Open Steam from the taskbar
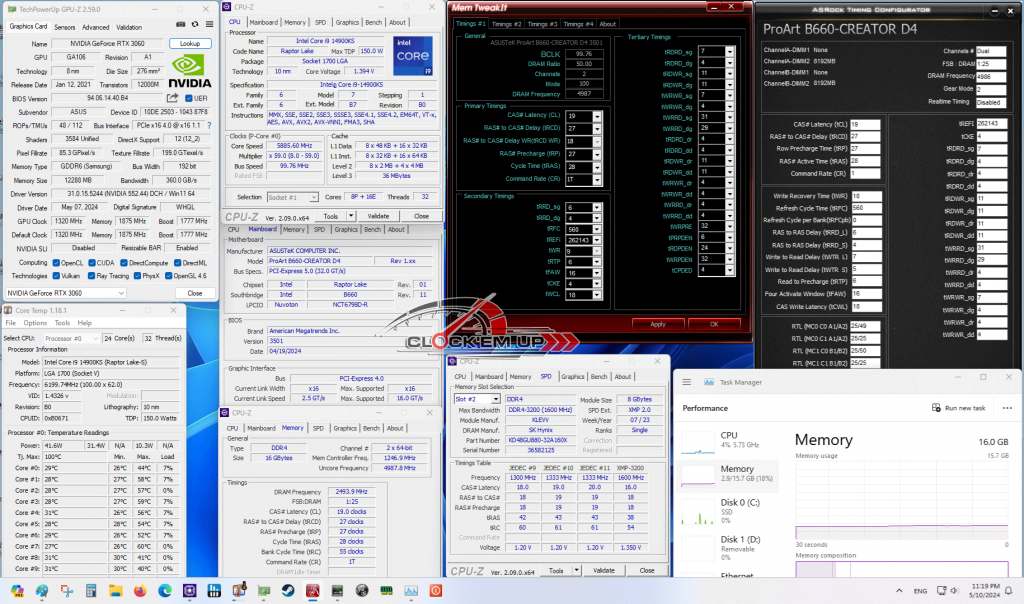The width and height of the screenshot is (1024, 604). 287,591
